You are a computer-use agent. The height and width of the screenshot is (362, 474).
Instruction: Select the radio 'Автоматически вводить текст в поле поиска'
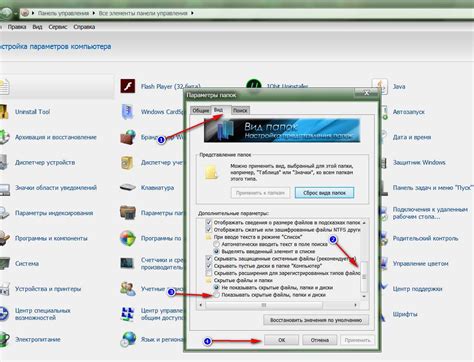pyautogui.click(x=217, y=244)
